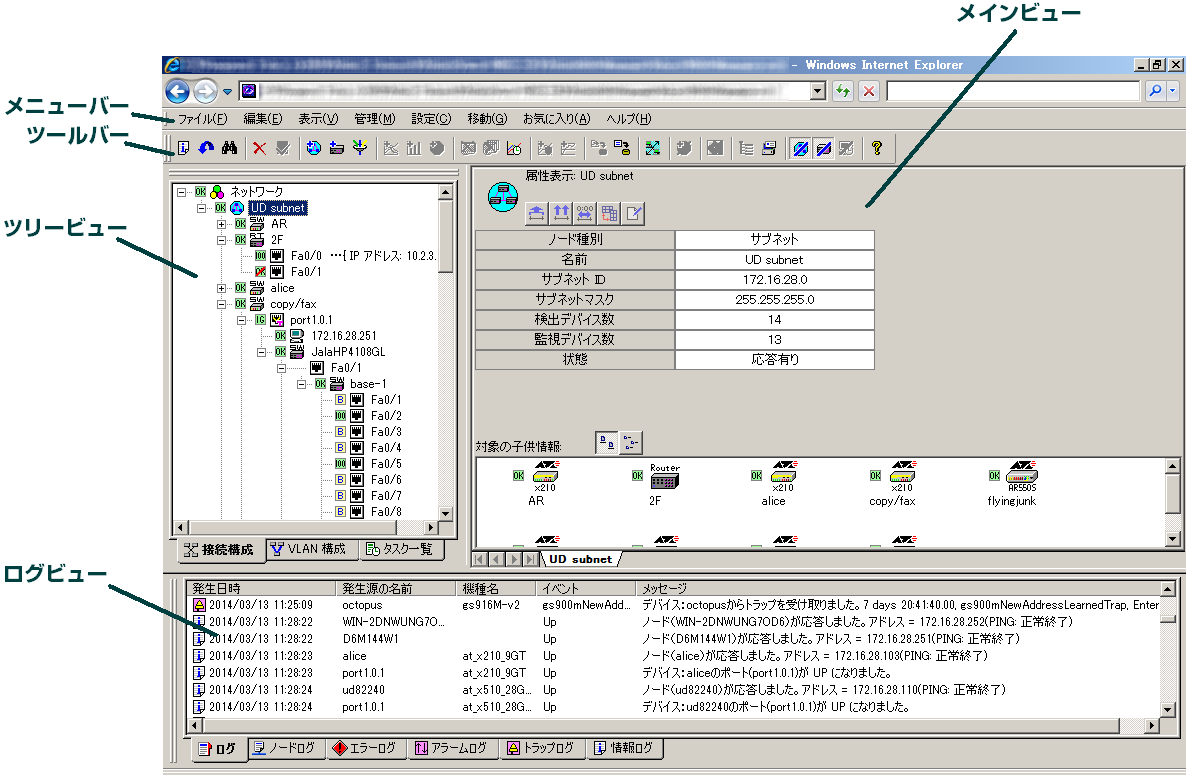Collapse the JalaHP4108GL tree node
This screenshot has height=775, width=1188.
tap(261, 352)
